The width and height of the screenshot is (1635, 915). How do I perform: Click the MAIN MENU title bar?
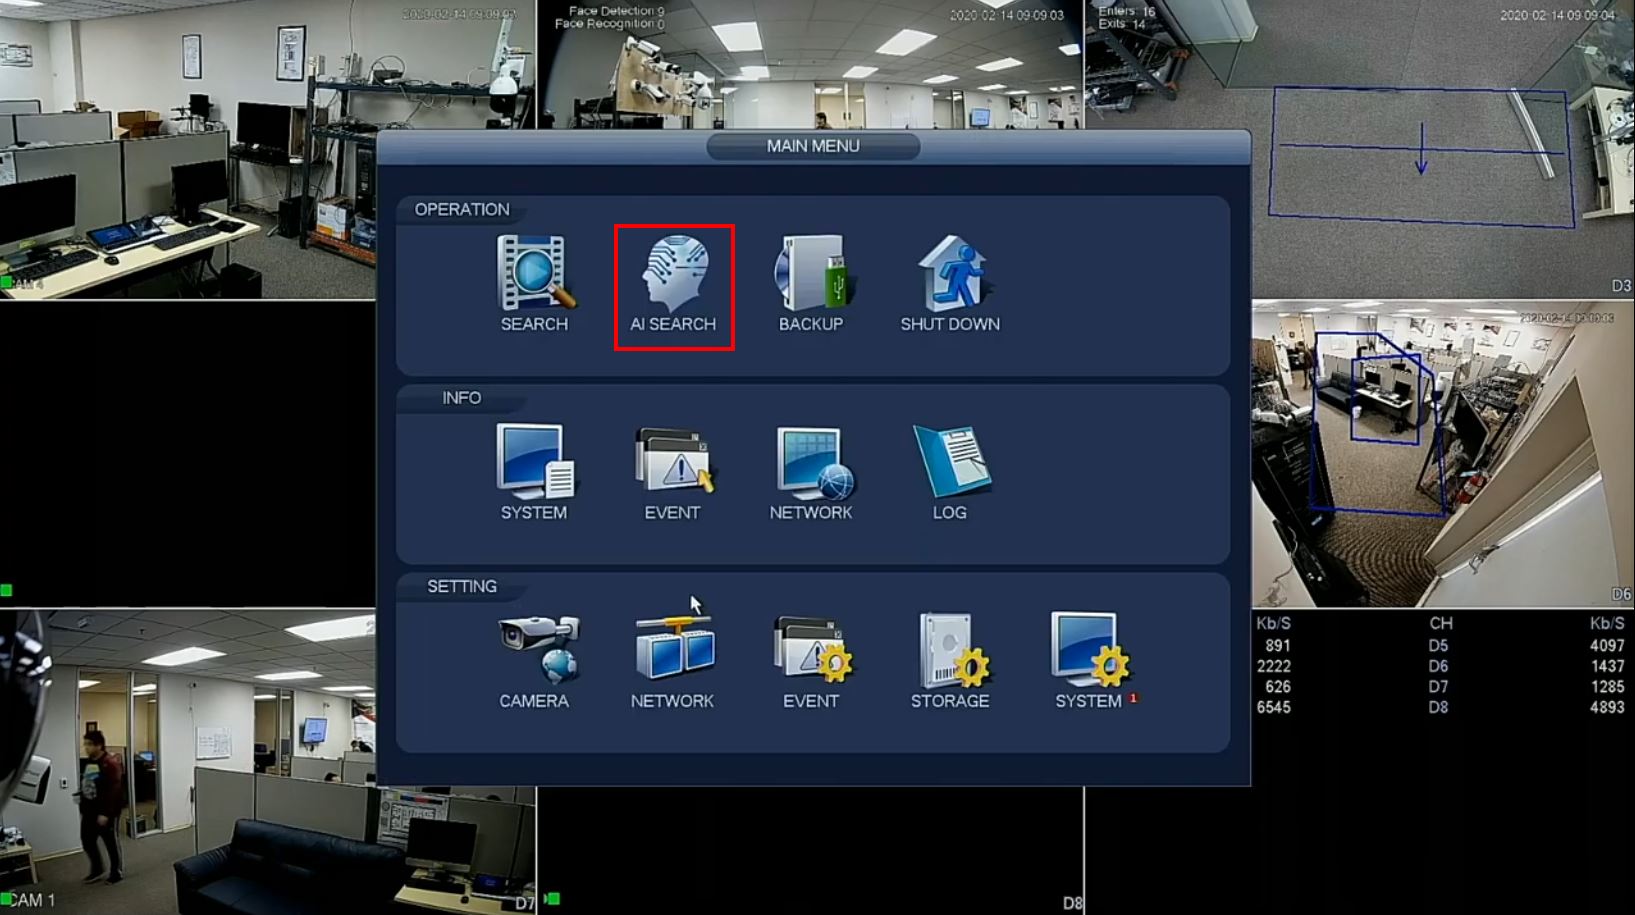(x=813, y=146)
